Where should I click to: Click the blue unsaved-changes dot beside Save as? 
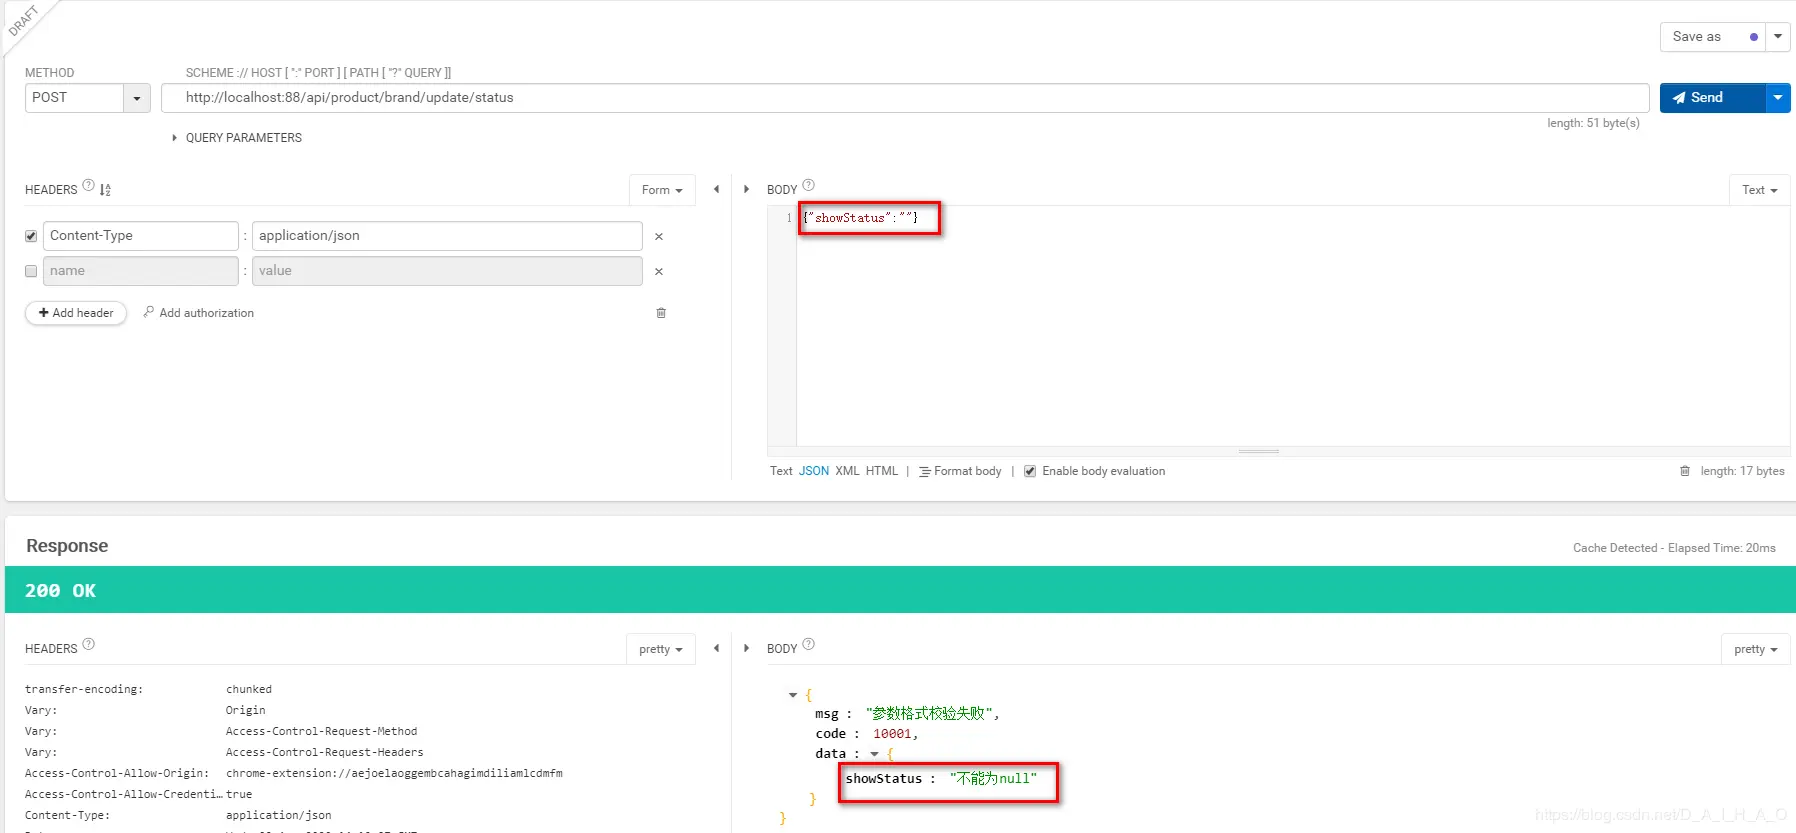pyautogui.click(x=1754, y=37)
